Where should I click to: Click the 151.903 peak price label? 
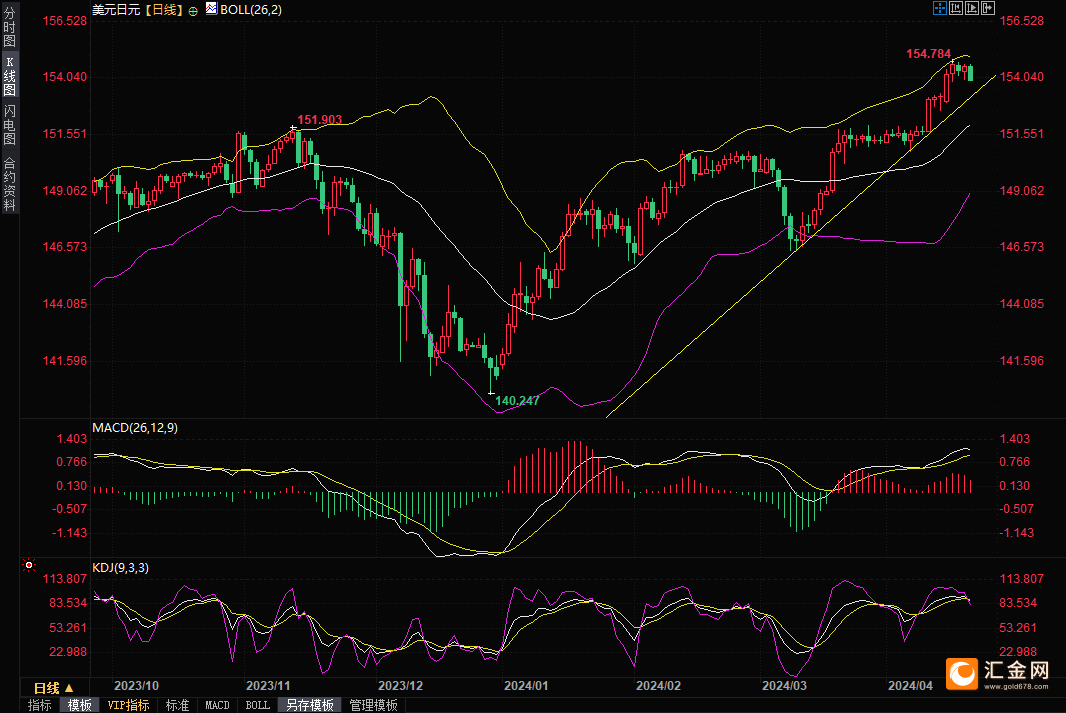pos(320,120)
